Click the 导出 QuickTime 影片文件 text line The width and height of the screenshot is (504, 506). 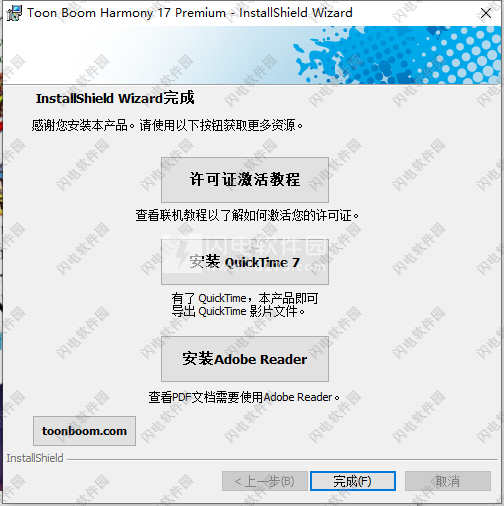(238, 311)
